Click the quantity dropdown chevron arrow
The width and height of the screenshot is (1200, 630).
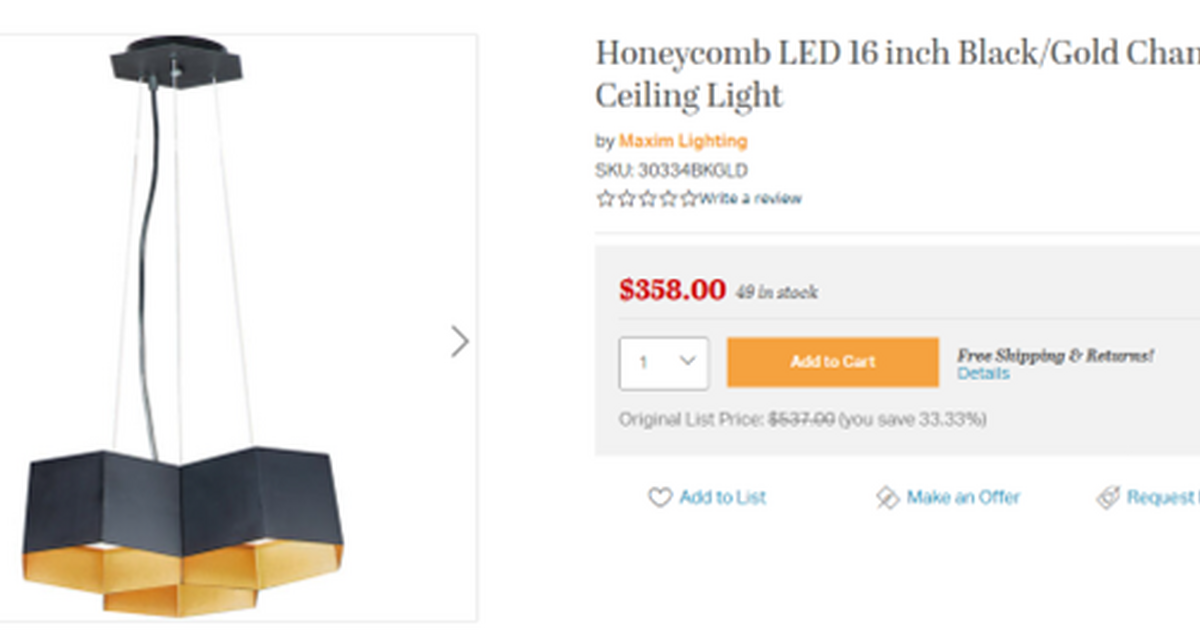[x=688, y=362]
